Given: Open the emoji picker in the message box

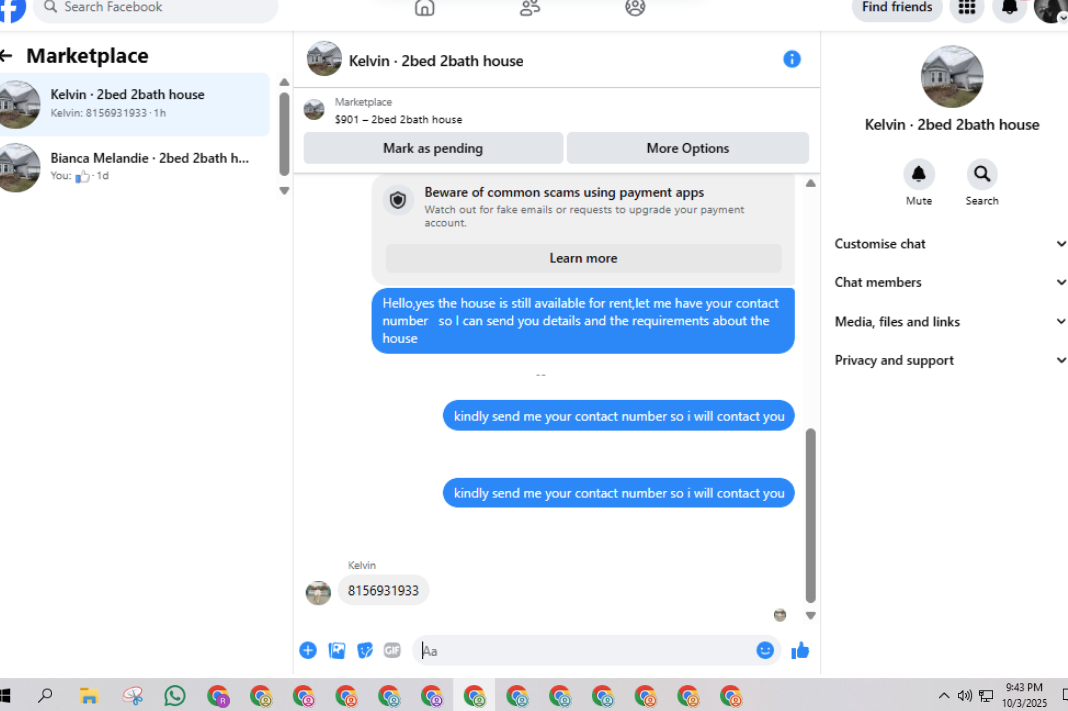Looking at the screenshot, I should click(765, 650).
